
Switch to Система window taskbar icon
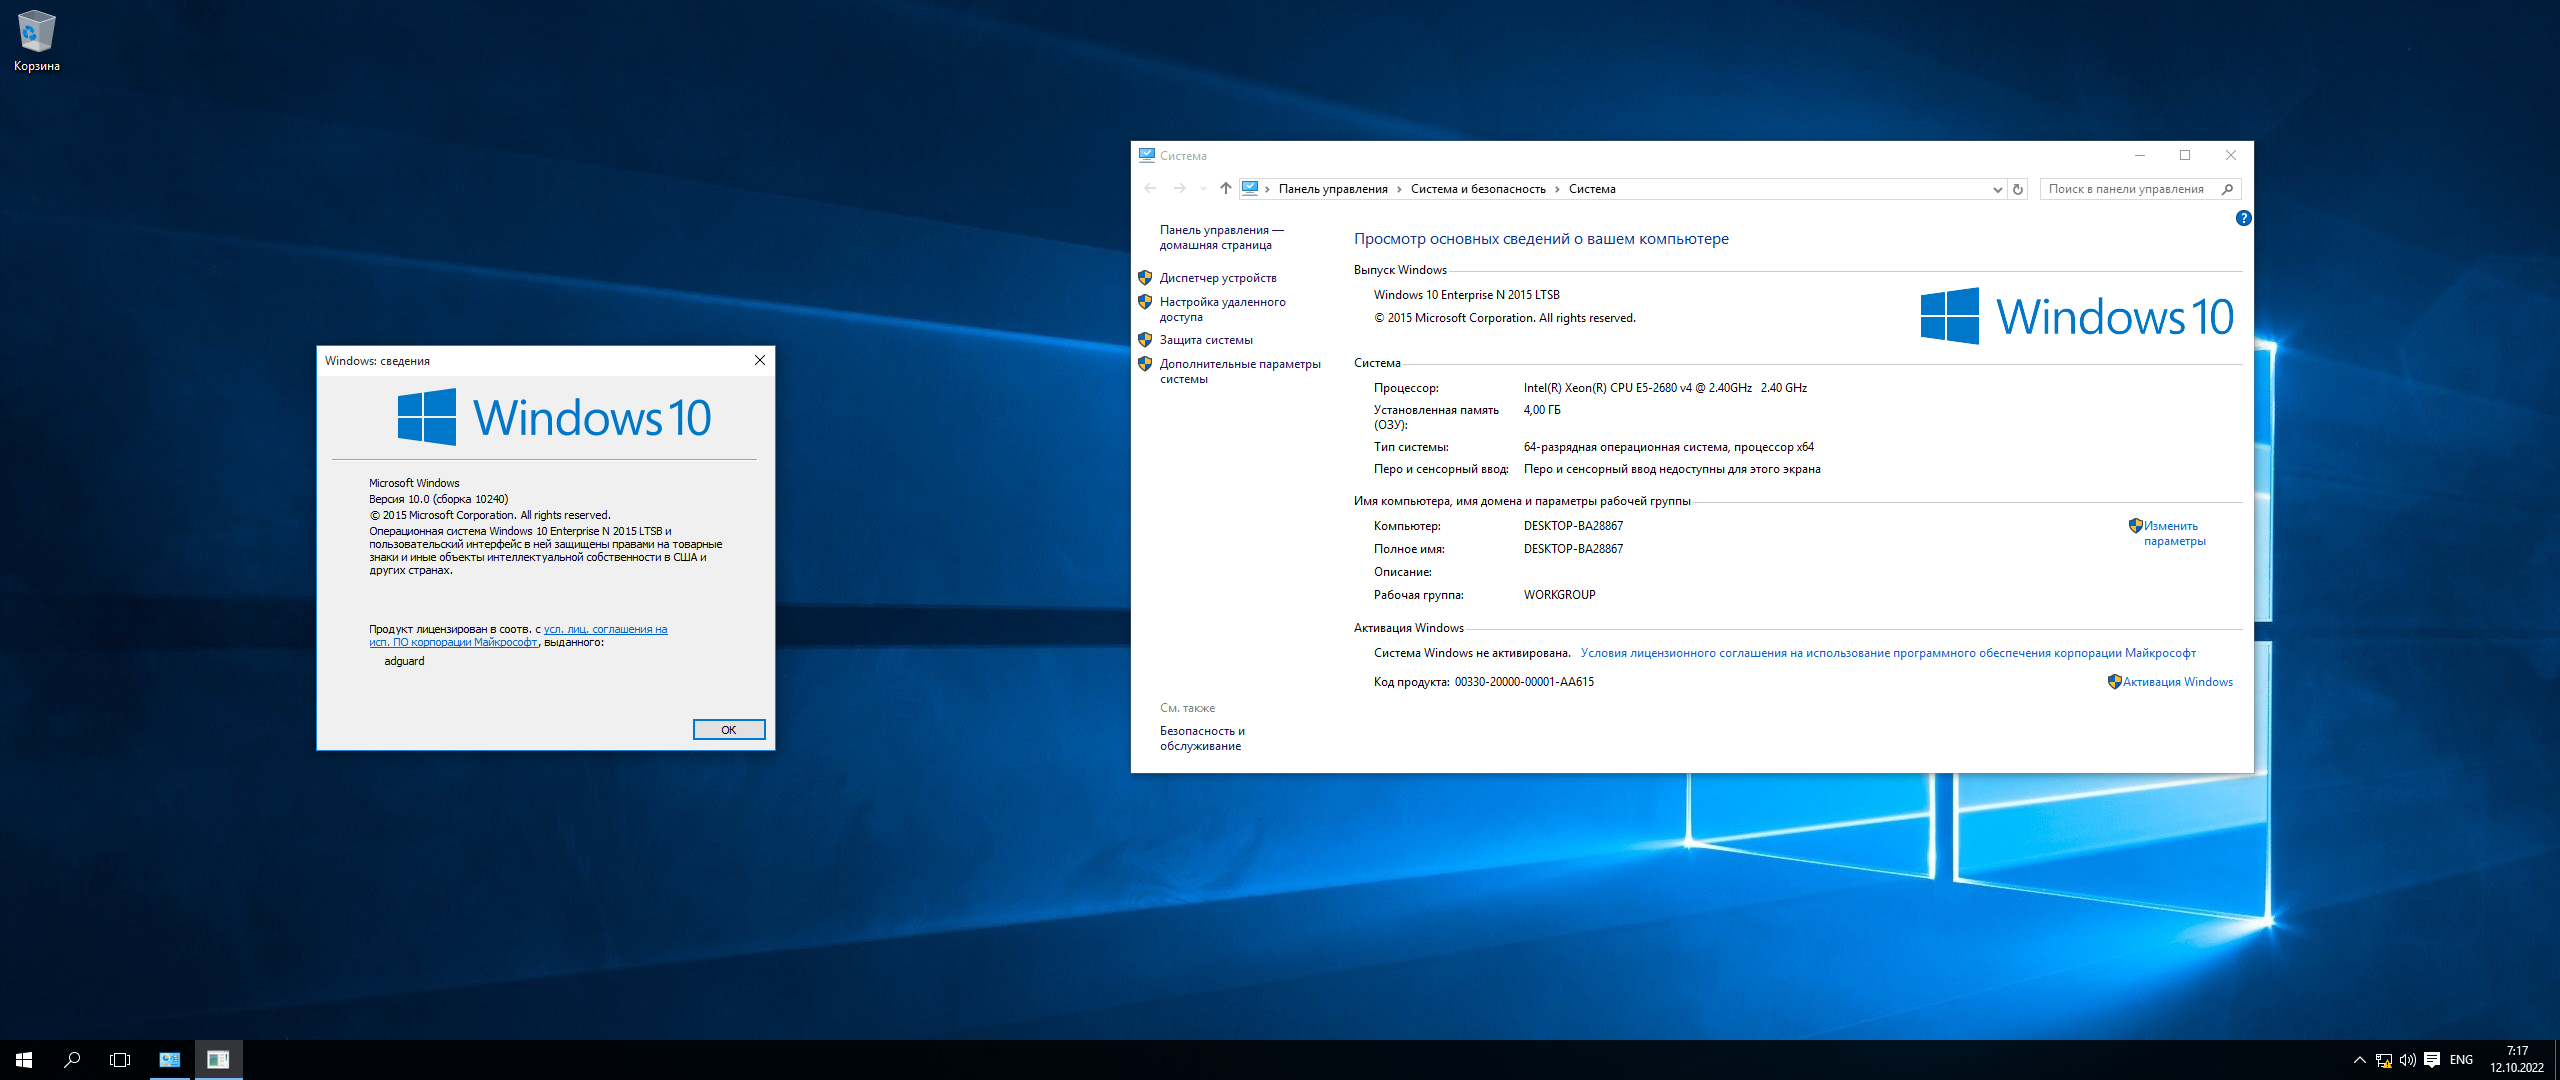point(170,1060)
